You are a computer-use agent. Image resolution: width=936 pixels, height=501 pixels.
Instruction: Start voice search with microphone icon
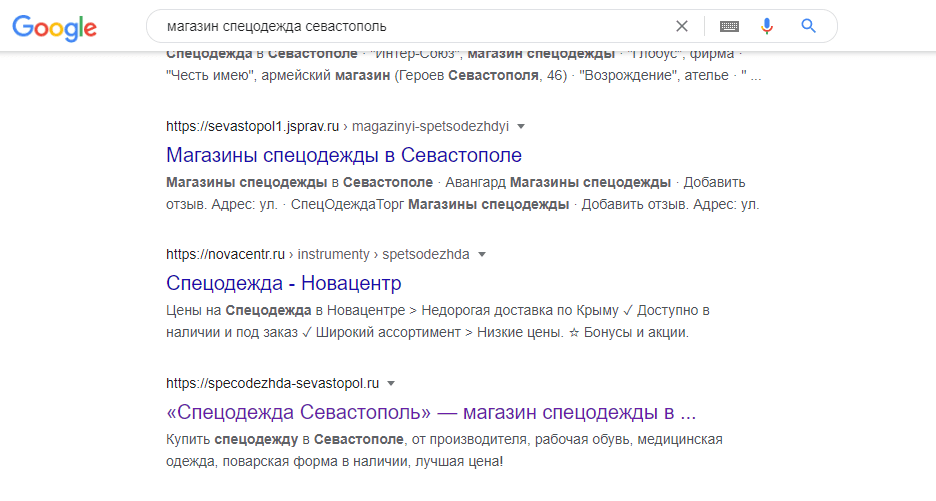(767, 26)
